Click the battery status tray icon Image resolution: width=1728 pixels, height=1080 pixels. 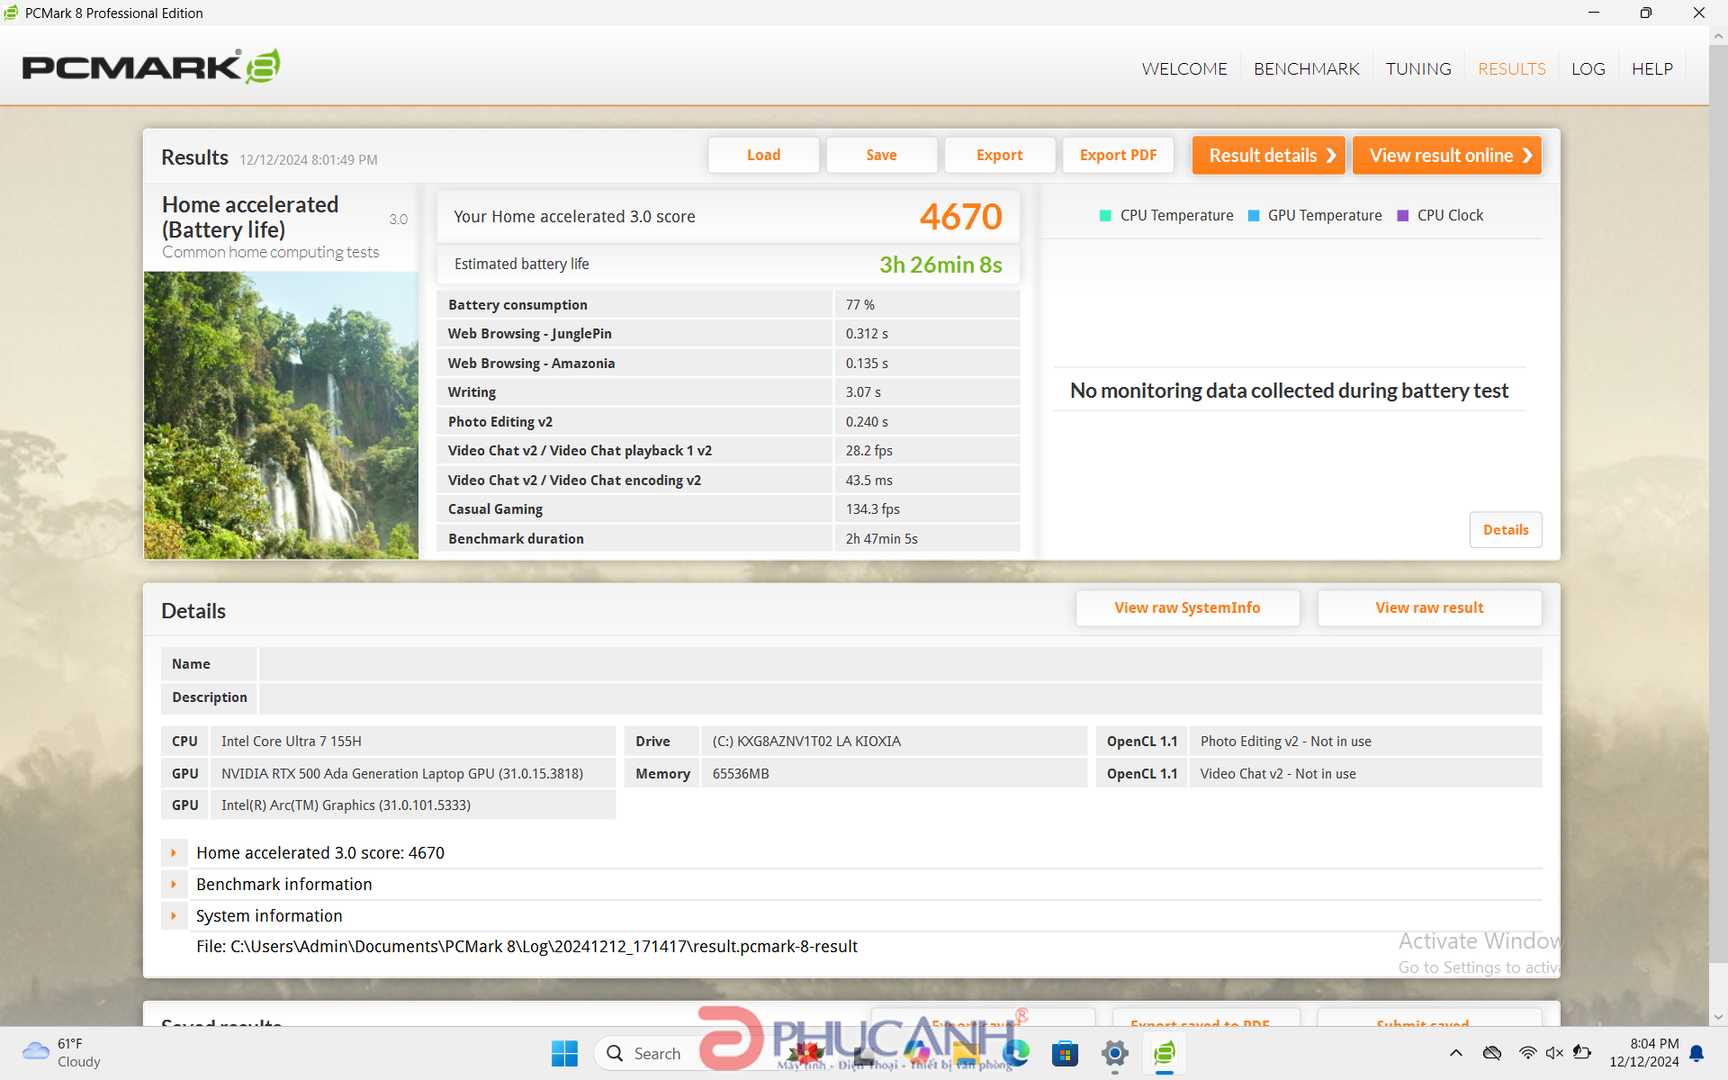click(1582, 1053)
